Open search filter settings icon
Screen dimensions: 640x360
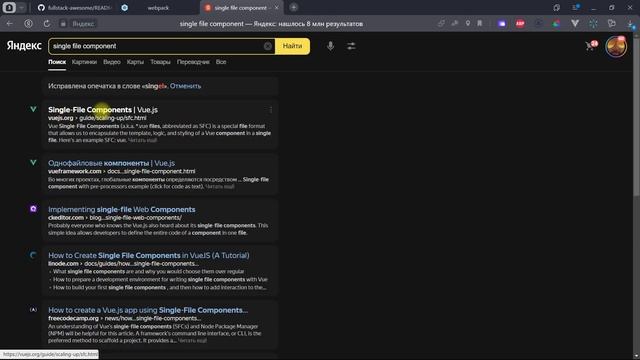[x=351, y=46]
